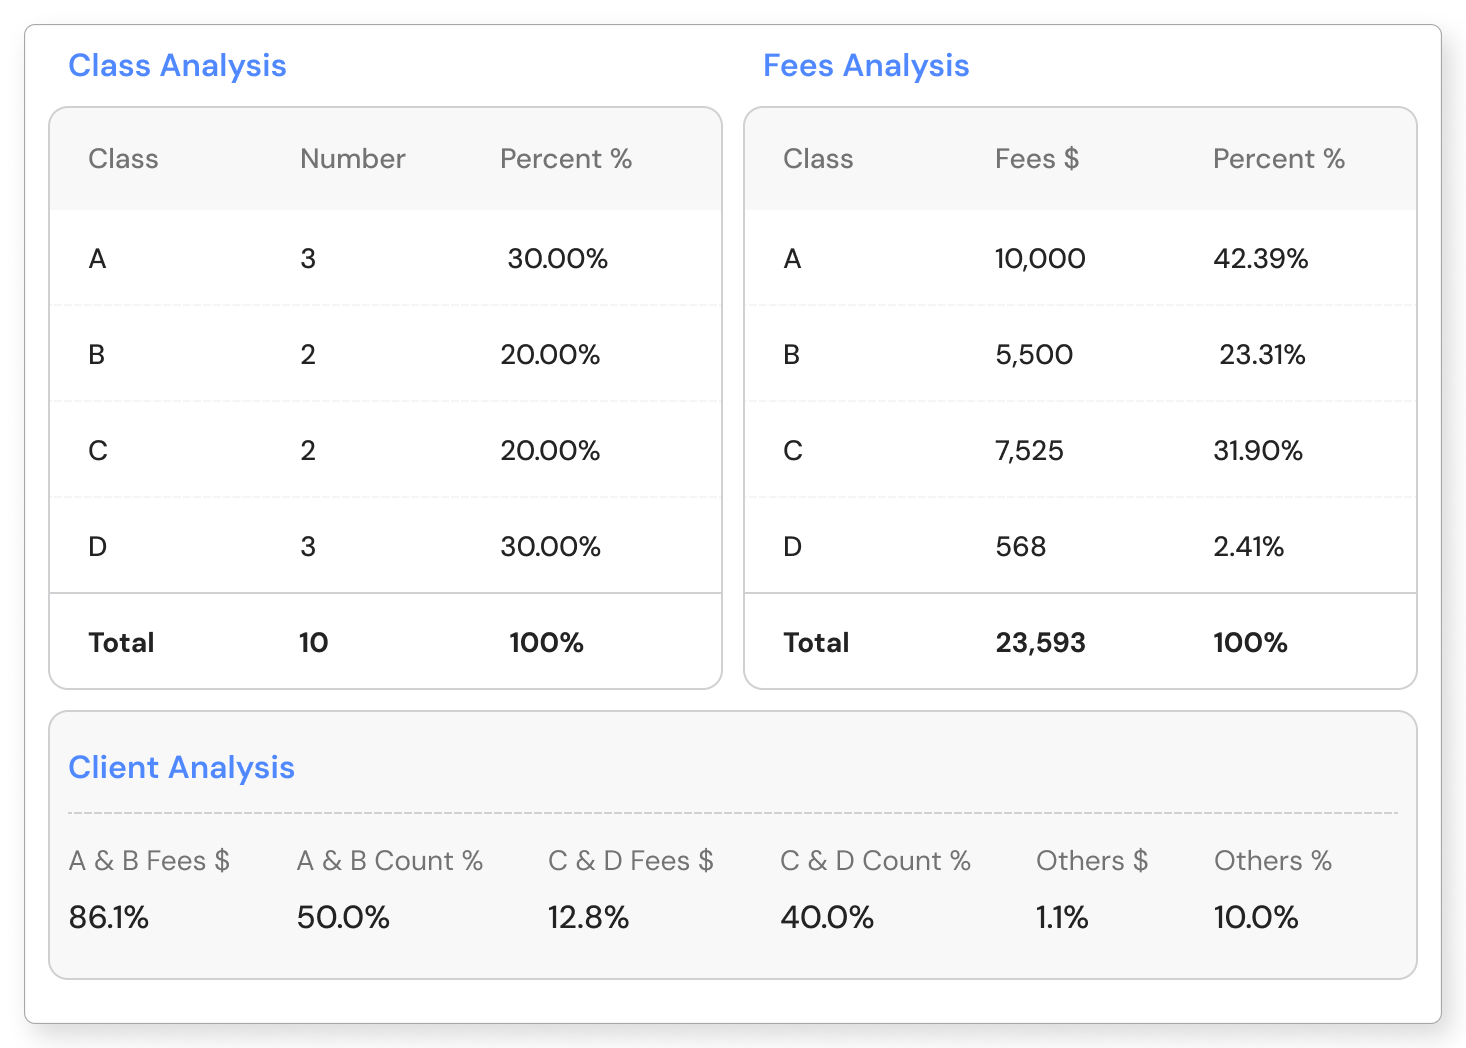Click the A & B Count % label
Image resolution: width=1466 pixels, height=1048 pixels.
(x=389, y=861)
